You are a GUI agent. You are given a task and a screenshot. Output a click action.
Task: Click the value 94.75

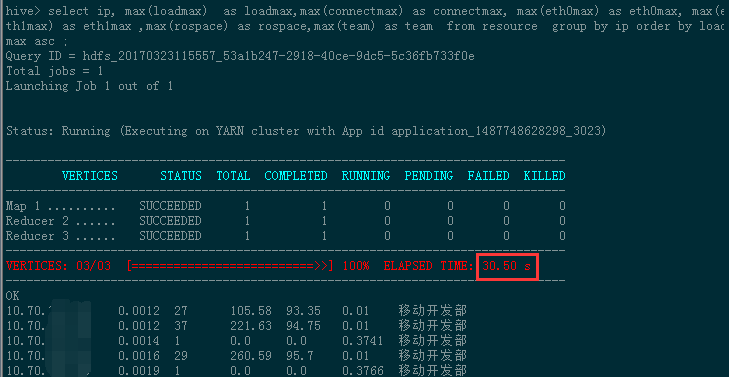pyautogui.click(x=303, y=325)
